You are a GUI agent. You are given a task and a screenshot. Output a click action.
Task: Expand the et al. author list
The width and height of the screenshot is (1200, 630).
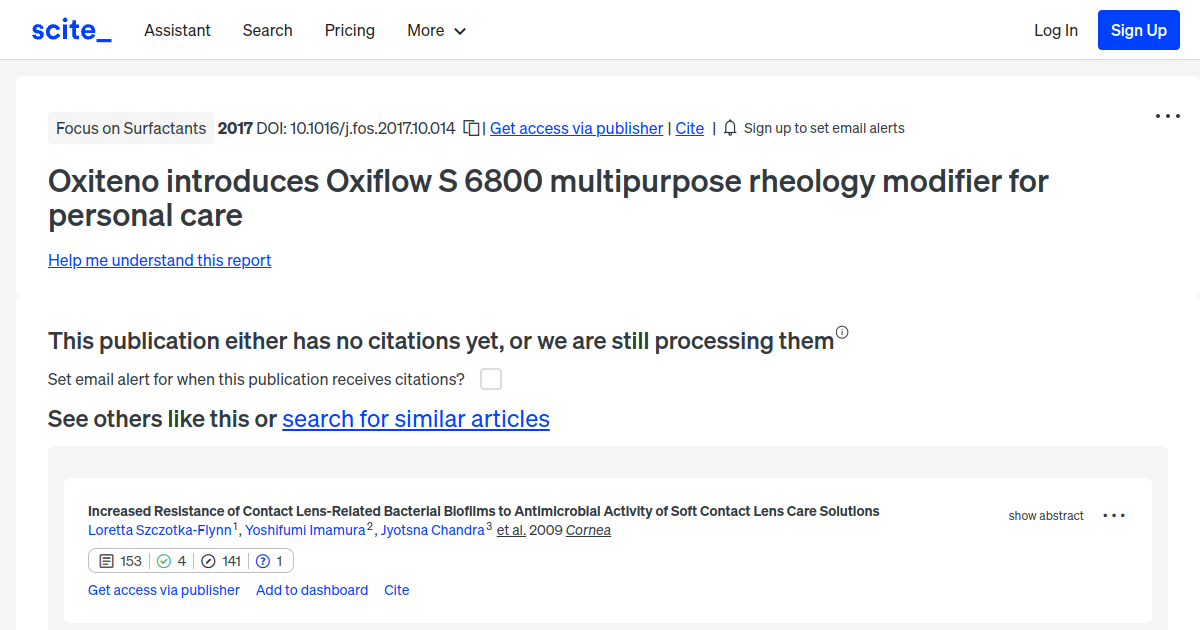click(511, 530)
